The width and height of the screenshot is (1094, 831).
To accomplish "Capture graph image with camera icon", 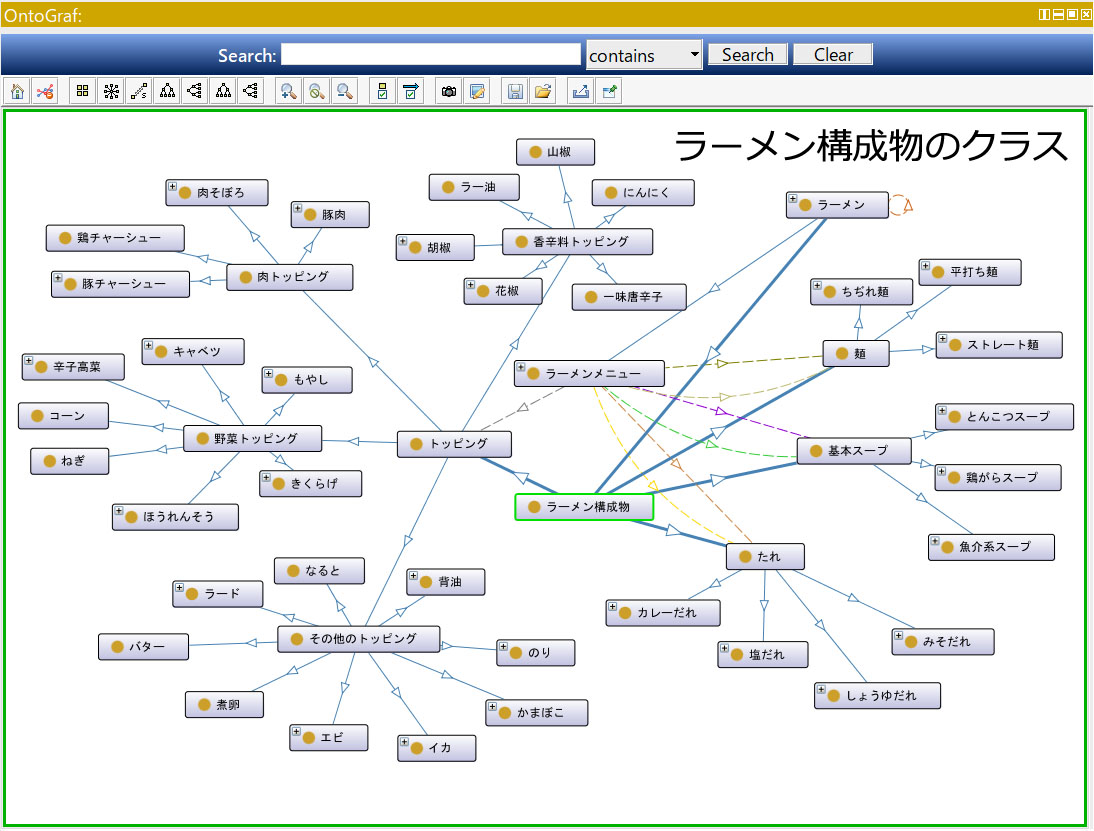I will tap(449, 91).
